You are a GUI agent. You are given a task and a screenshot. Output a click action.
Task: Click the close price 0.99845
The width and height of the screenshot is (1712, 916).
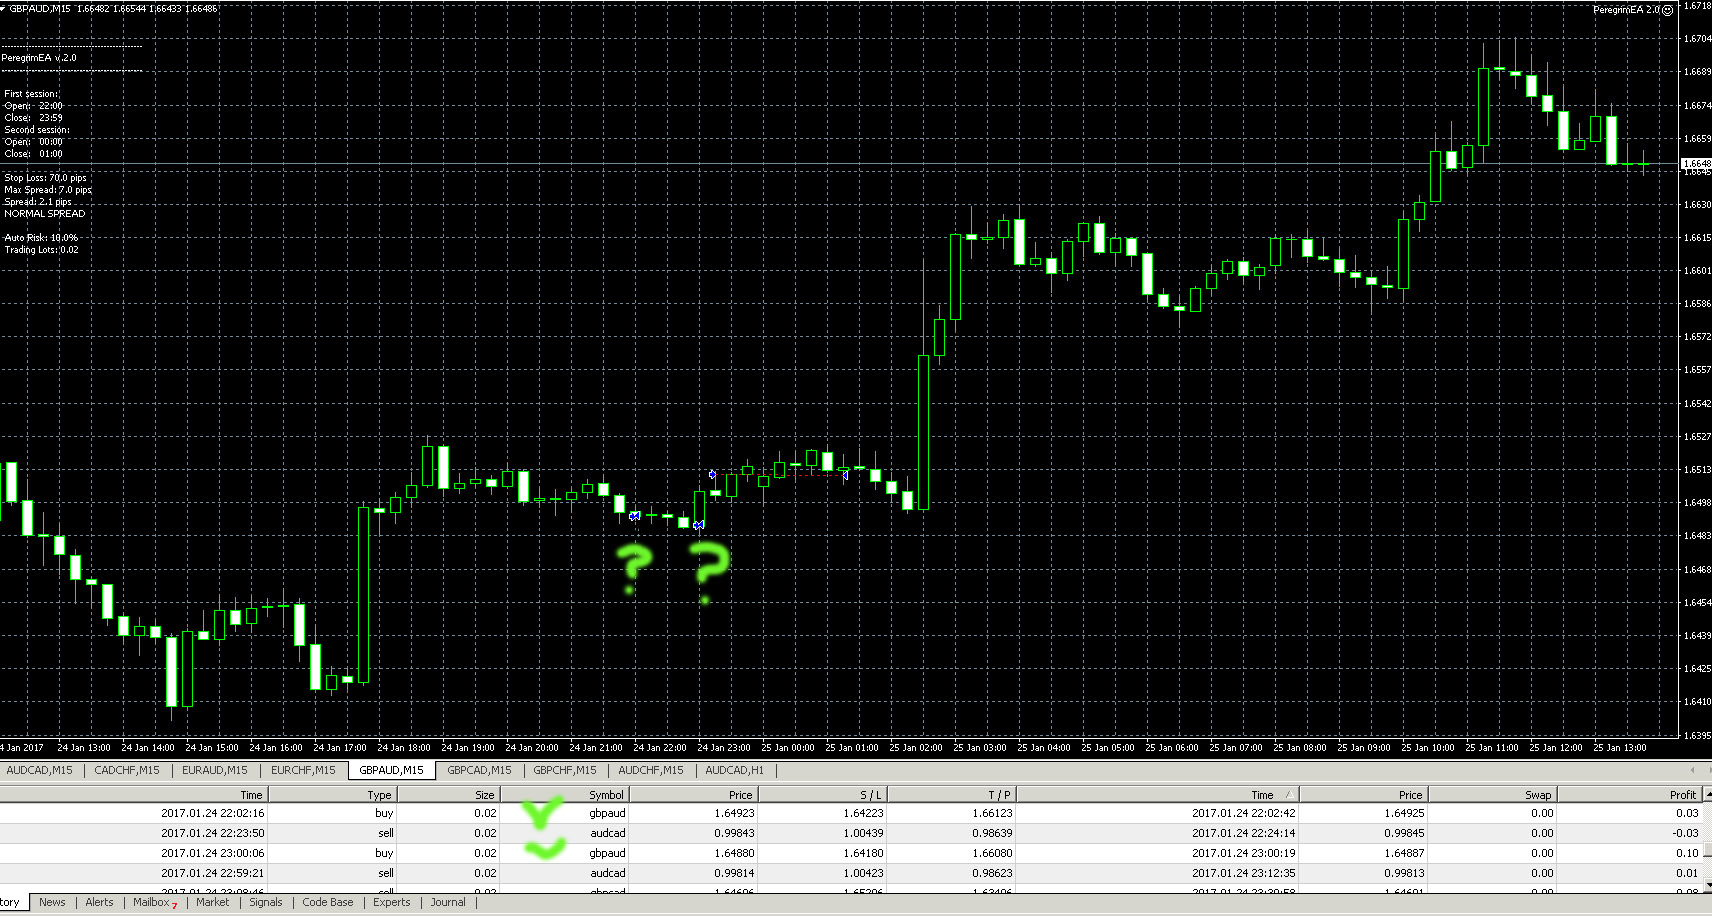coord(1404,833)
